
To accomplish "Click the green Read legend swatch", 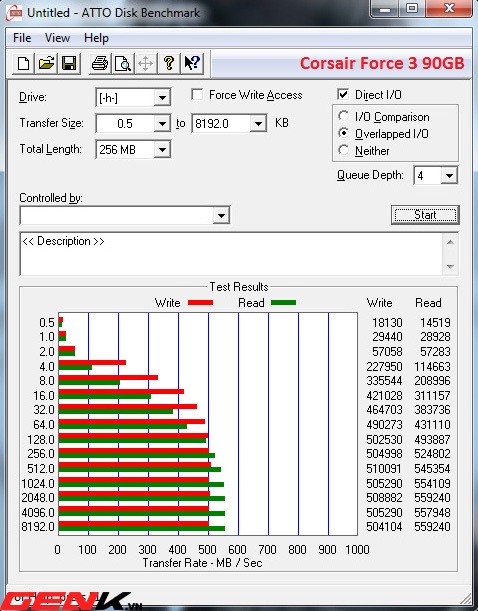I will click(x=283, y=303).
